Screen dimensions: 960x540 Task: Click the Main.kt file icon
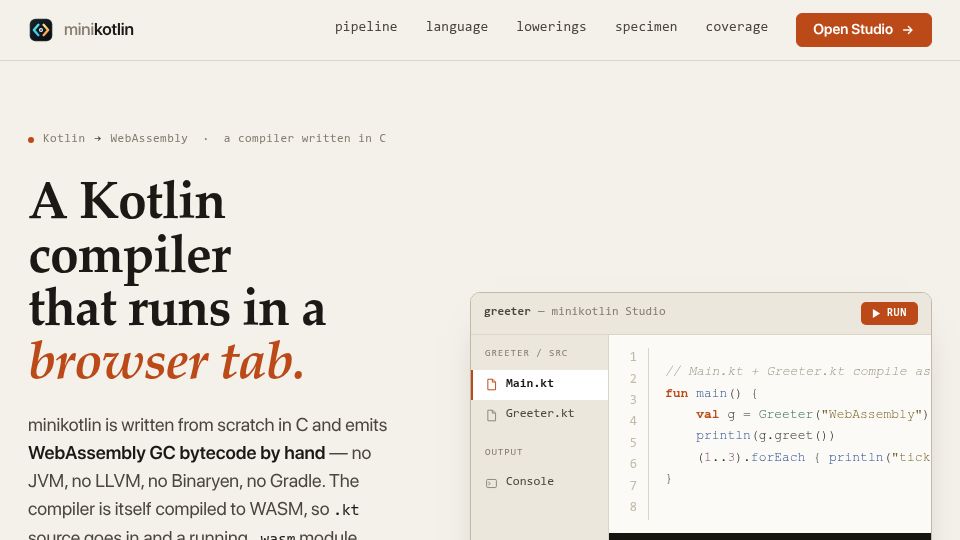[x=491, y=384]
